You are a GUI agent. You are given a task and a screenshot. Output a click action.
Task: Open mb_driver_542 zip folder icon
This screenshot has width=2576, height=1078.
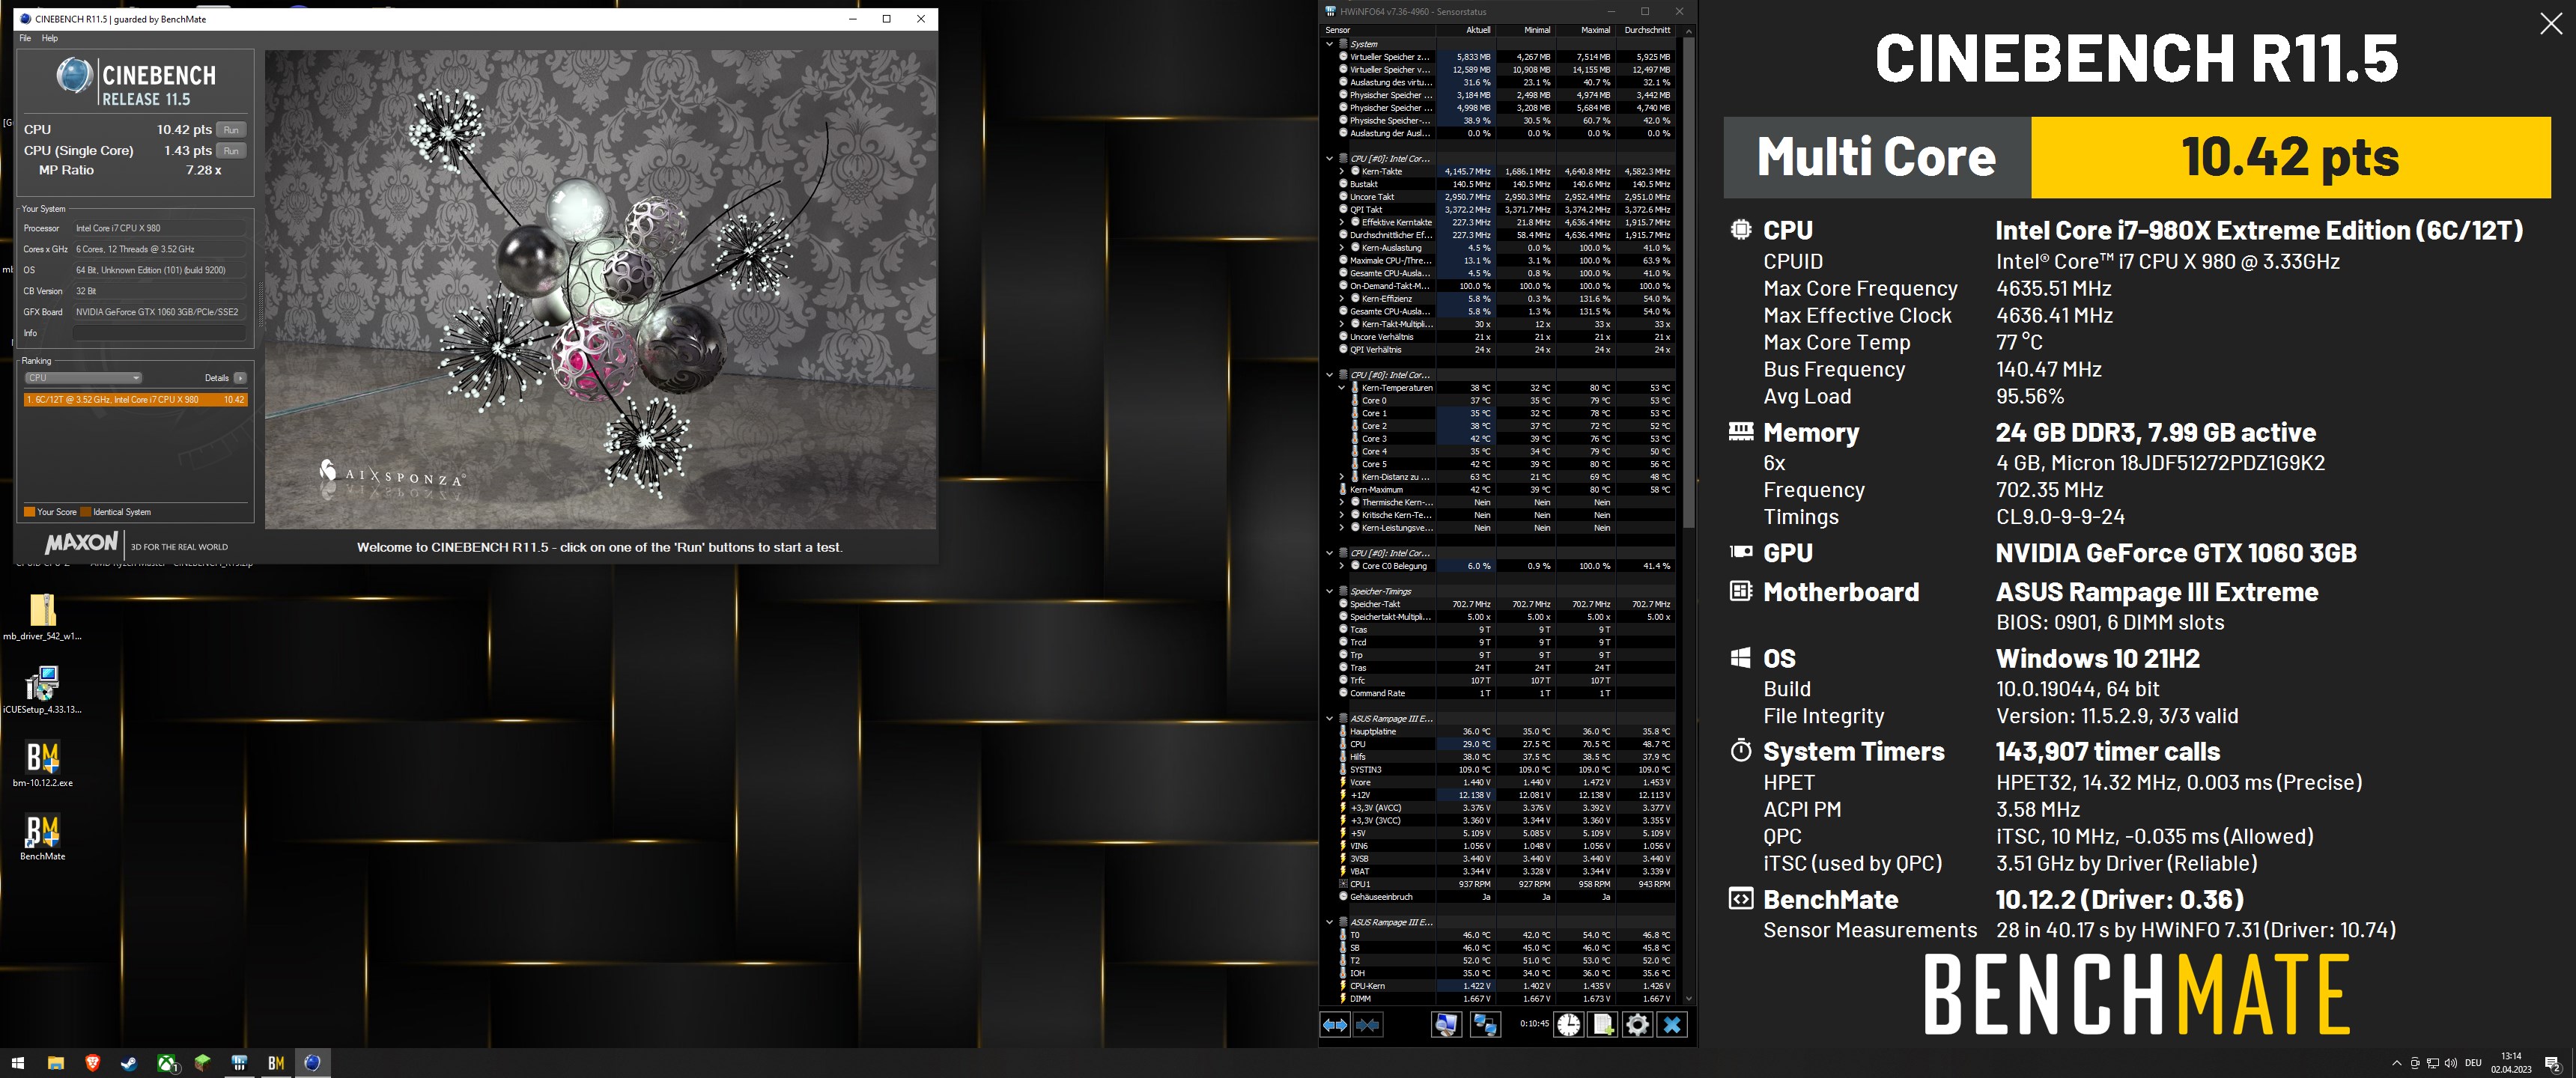pos(42,616)
